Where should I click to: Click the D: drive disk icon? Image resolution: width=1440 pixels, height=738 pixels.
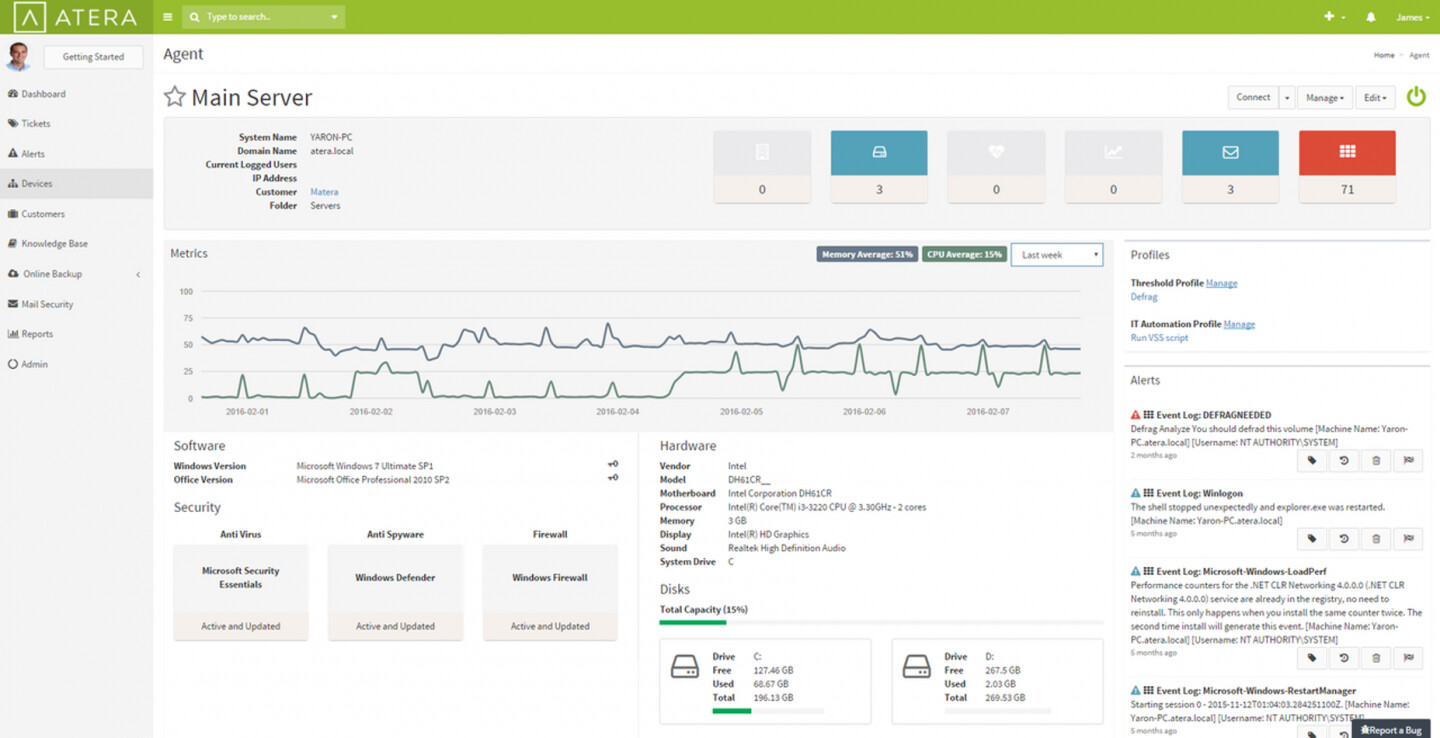pyautogui.click(x=917, y=667)
